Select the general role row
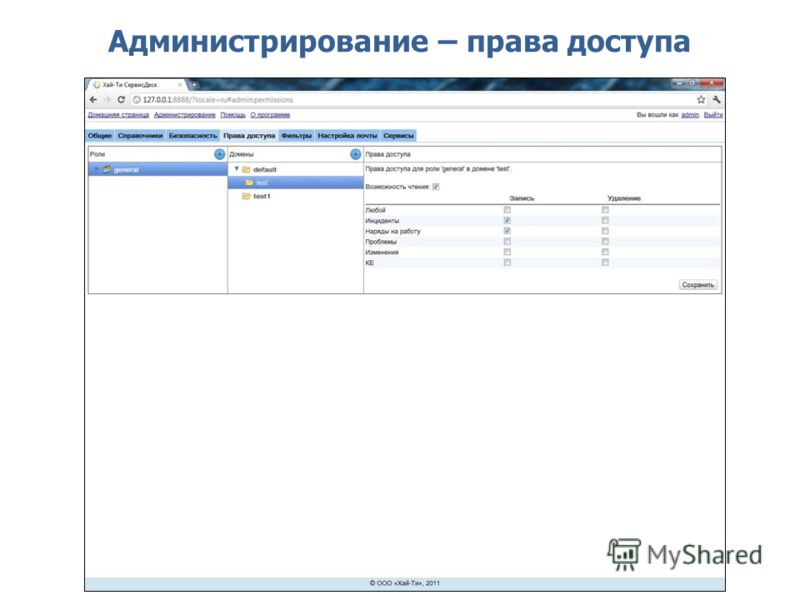This screenshot has width=800, height=600. tap(158, 169)
